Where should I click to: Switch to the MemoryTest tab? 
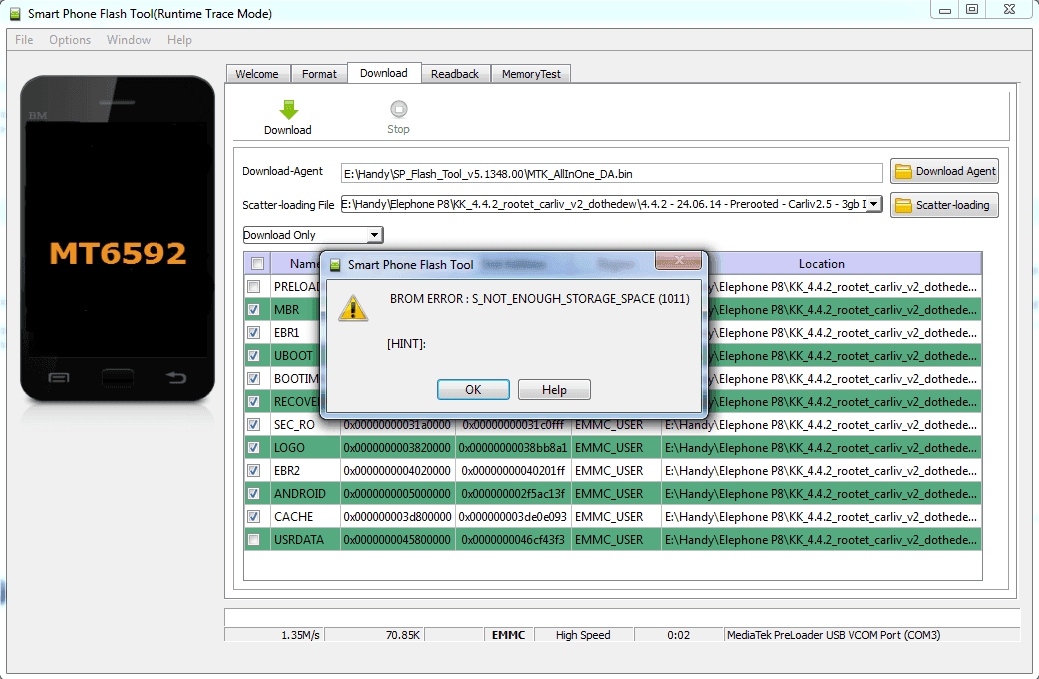(531, 74)
